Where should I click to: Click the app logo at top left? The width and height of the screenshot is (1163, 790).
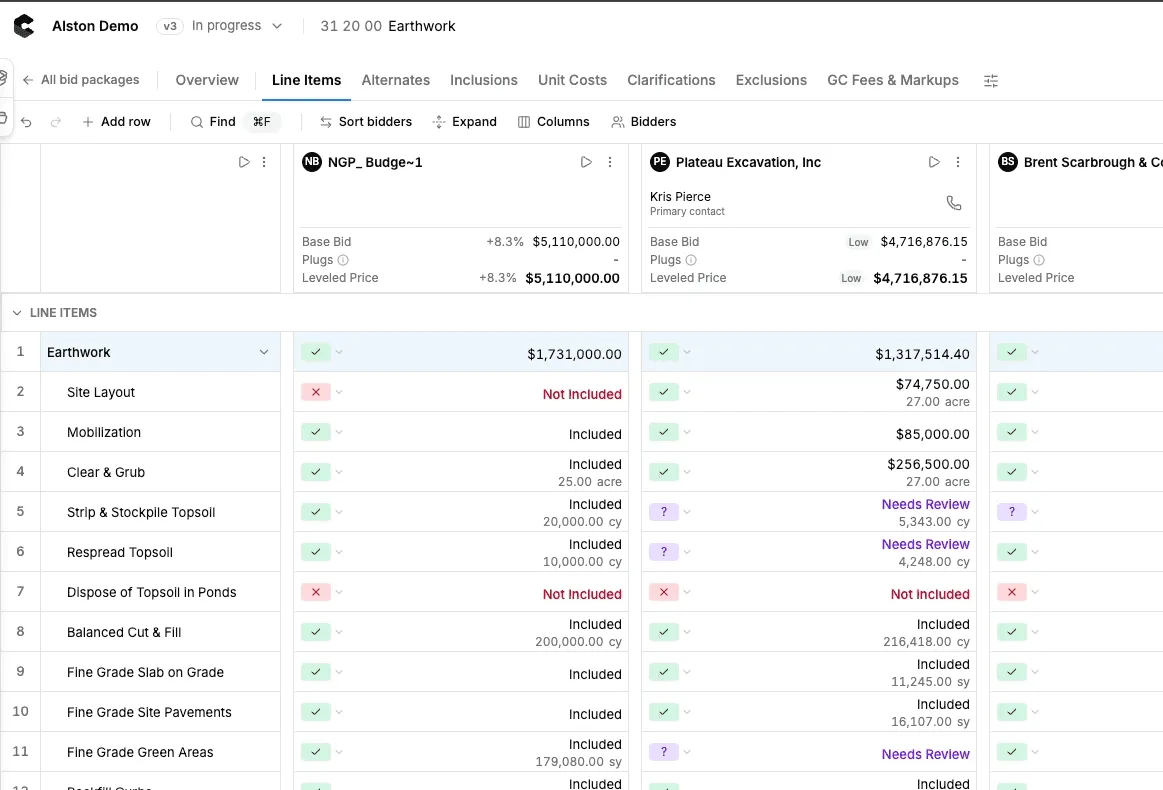coord(24,26)
